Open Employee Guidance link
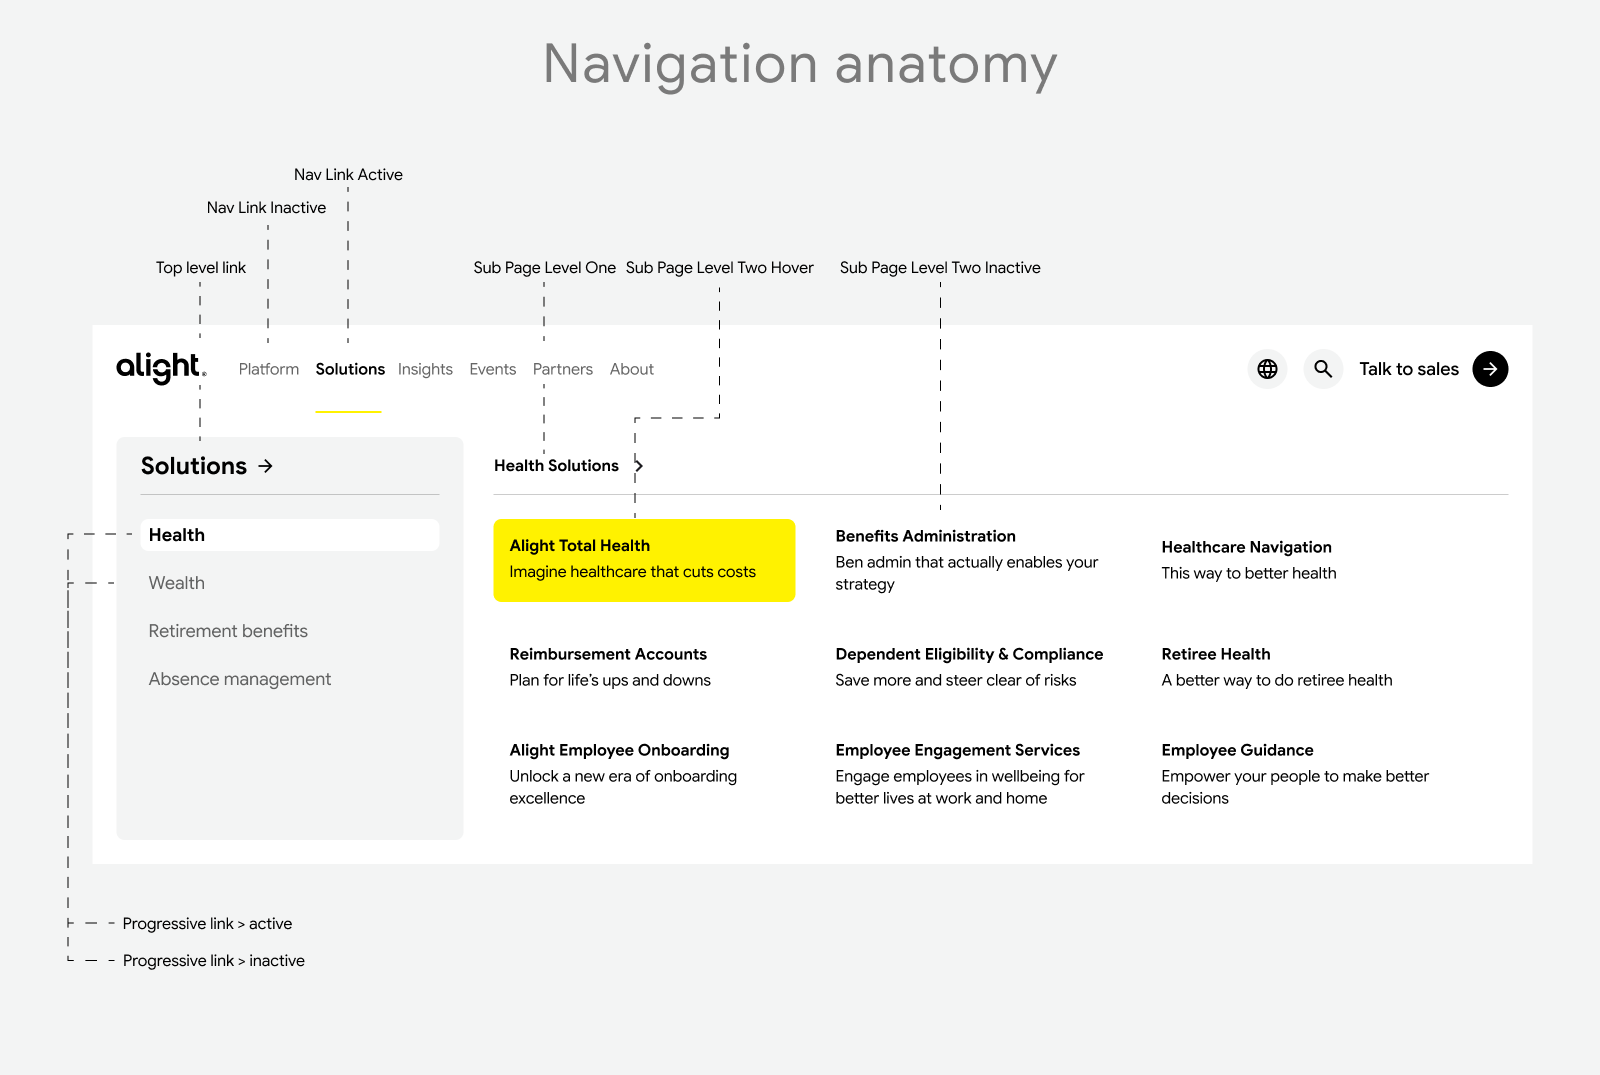Viewport: 1600px width, 1075px height. [x=1237, y=750]
